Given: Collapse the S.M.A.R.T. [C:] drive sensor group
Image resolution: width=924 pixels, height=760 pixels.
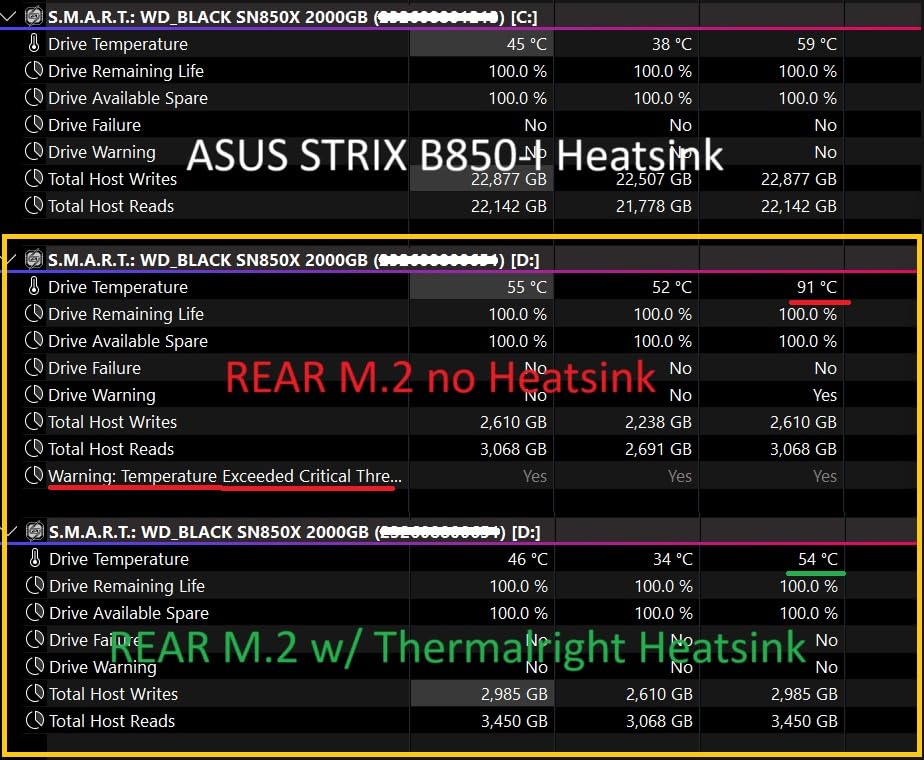Looking at the screenshot, I should 8,16.
